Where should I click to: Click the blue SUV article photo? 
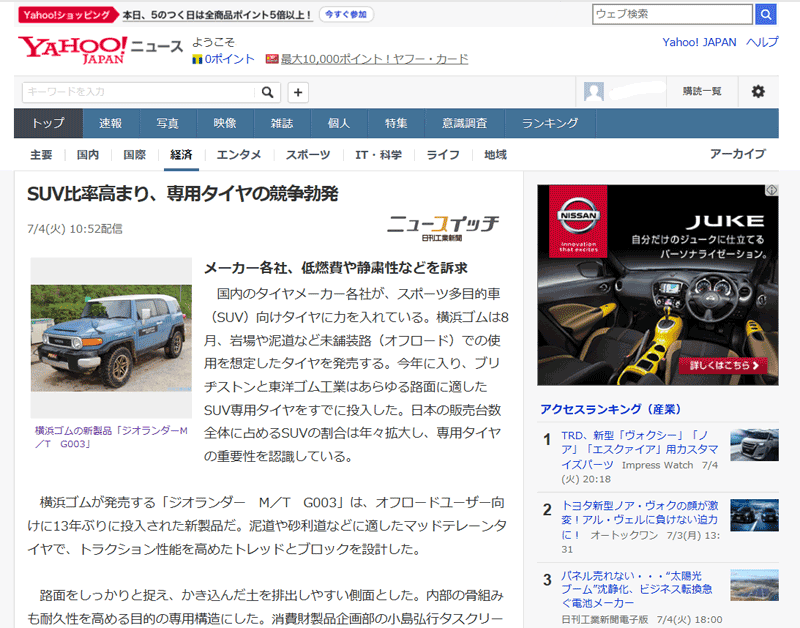pyautogui.click(x=111, y=338)
